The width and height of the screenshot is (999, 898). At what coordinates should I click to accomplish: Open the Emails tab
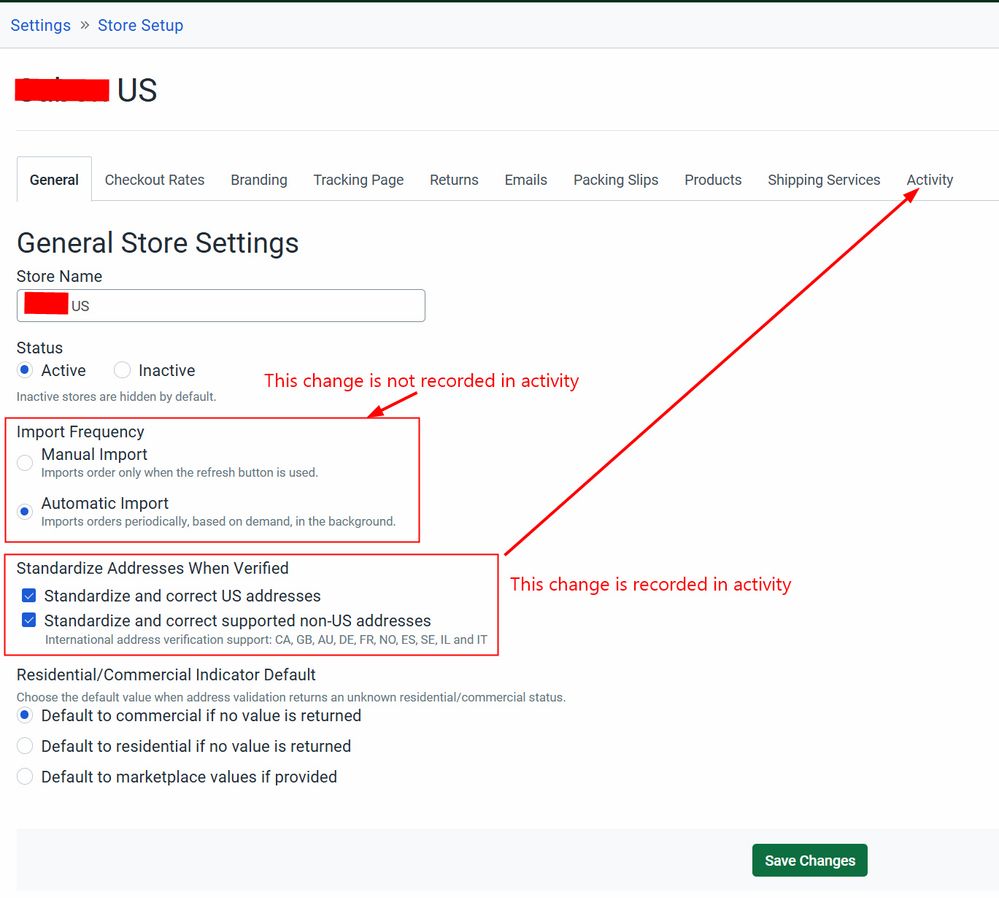[x=525, y=180]
